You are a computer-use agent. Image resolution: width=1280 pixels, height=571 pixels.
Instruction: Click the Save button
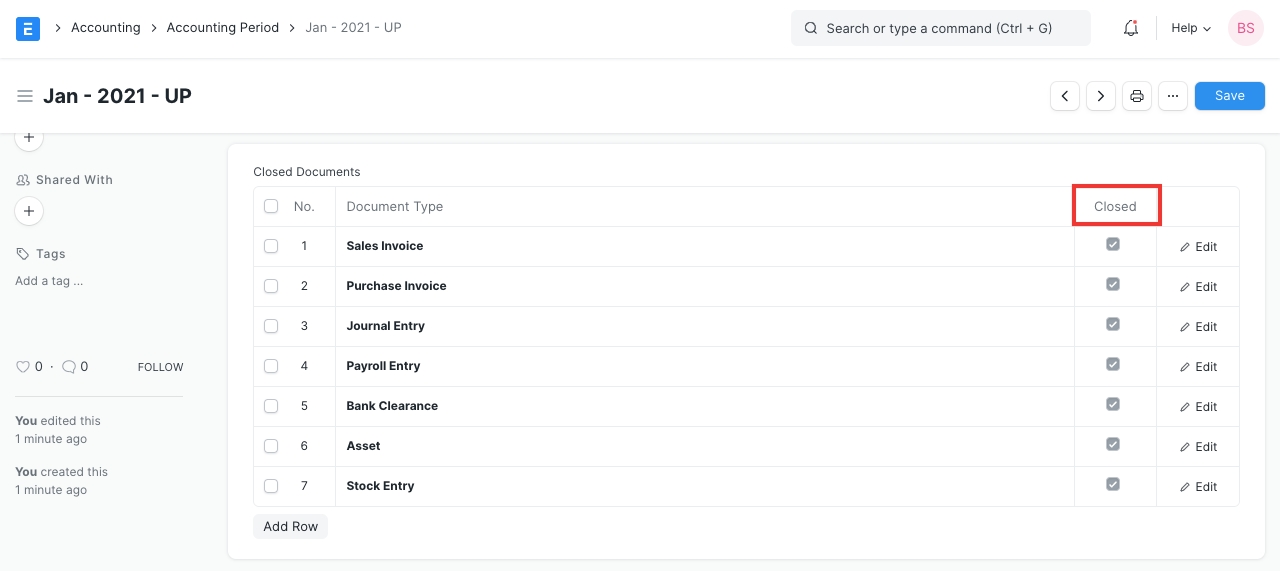(x=1229, y=96)
